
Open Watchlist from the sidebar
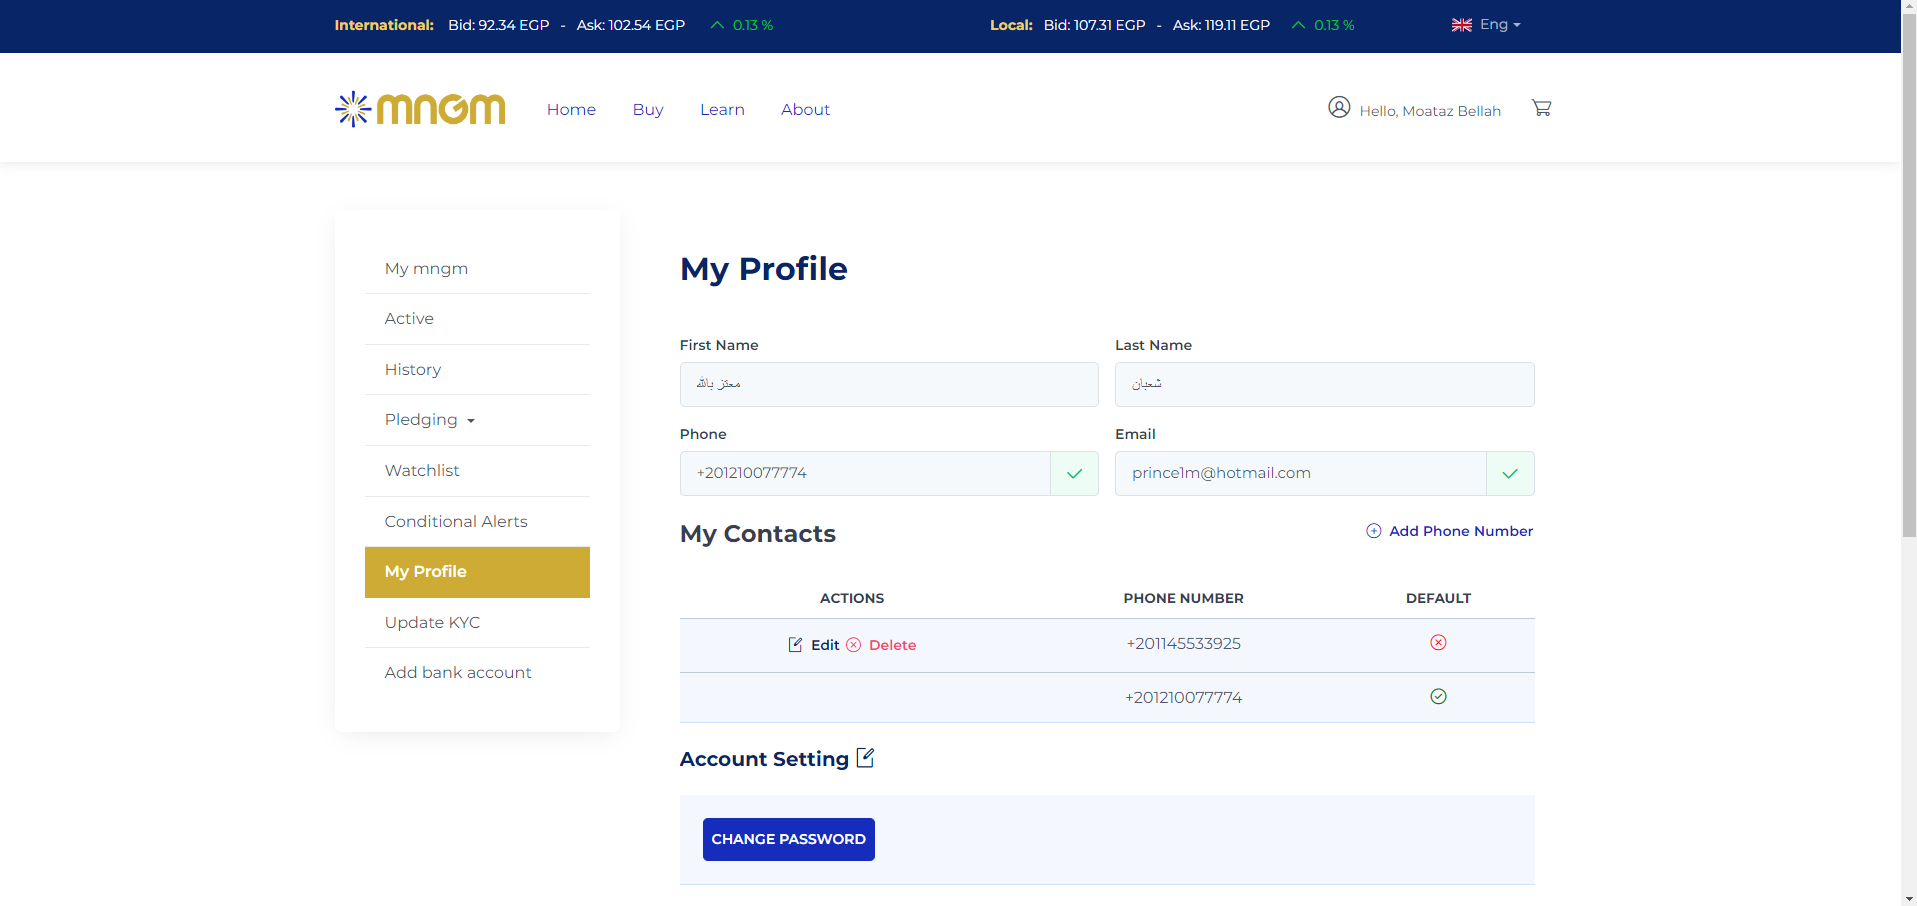[422, 471]
